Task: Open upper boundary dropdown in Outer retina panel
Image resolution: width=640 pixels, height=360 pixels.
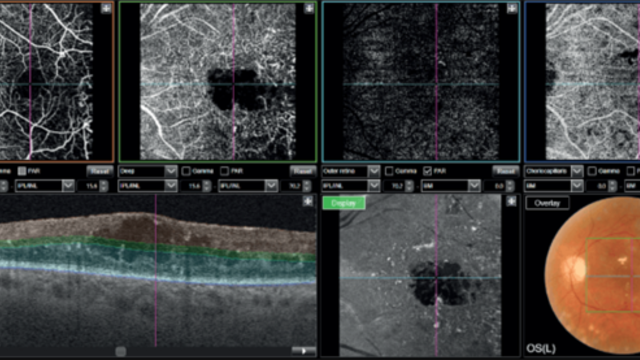Action: pos(351,186)
